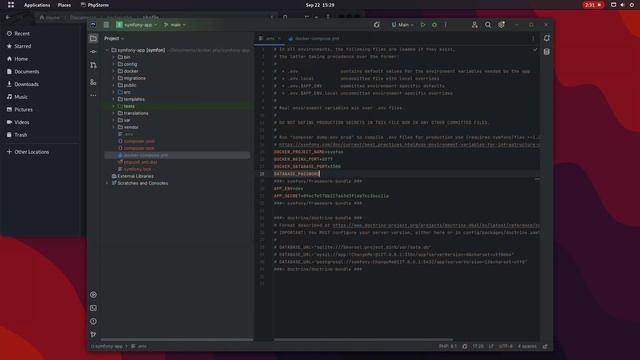
Task: Open Downloads in Files sidebar
Action: [26, 84]
